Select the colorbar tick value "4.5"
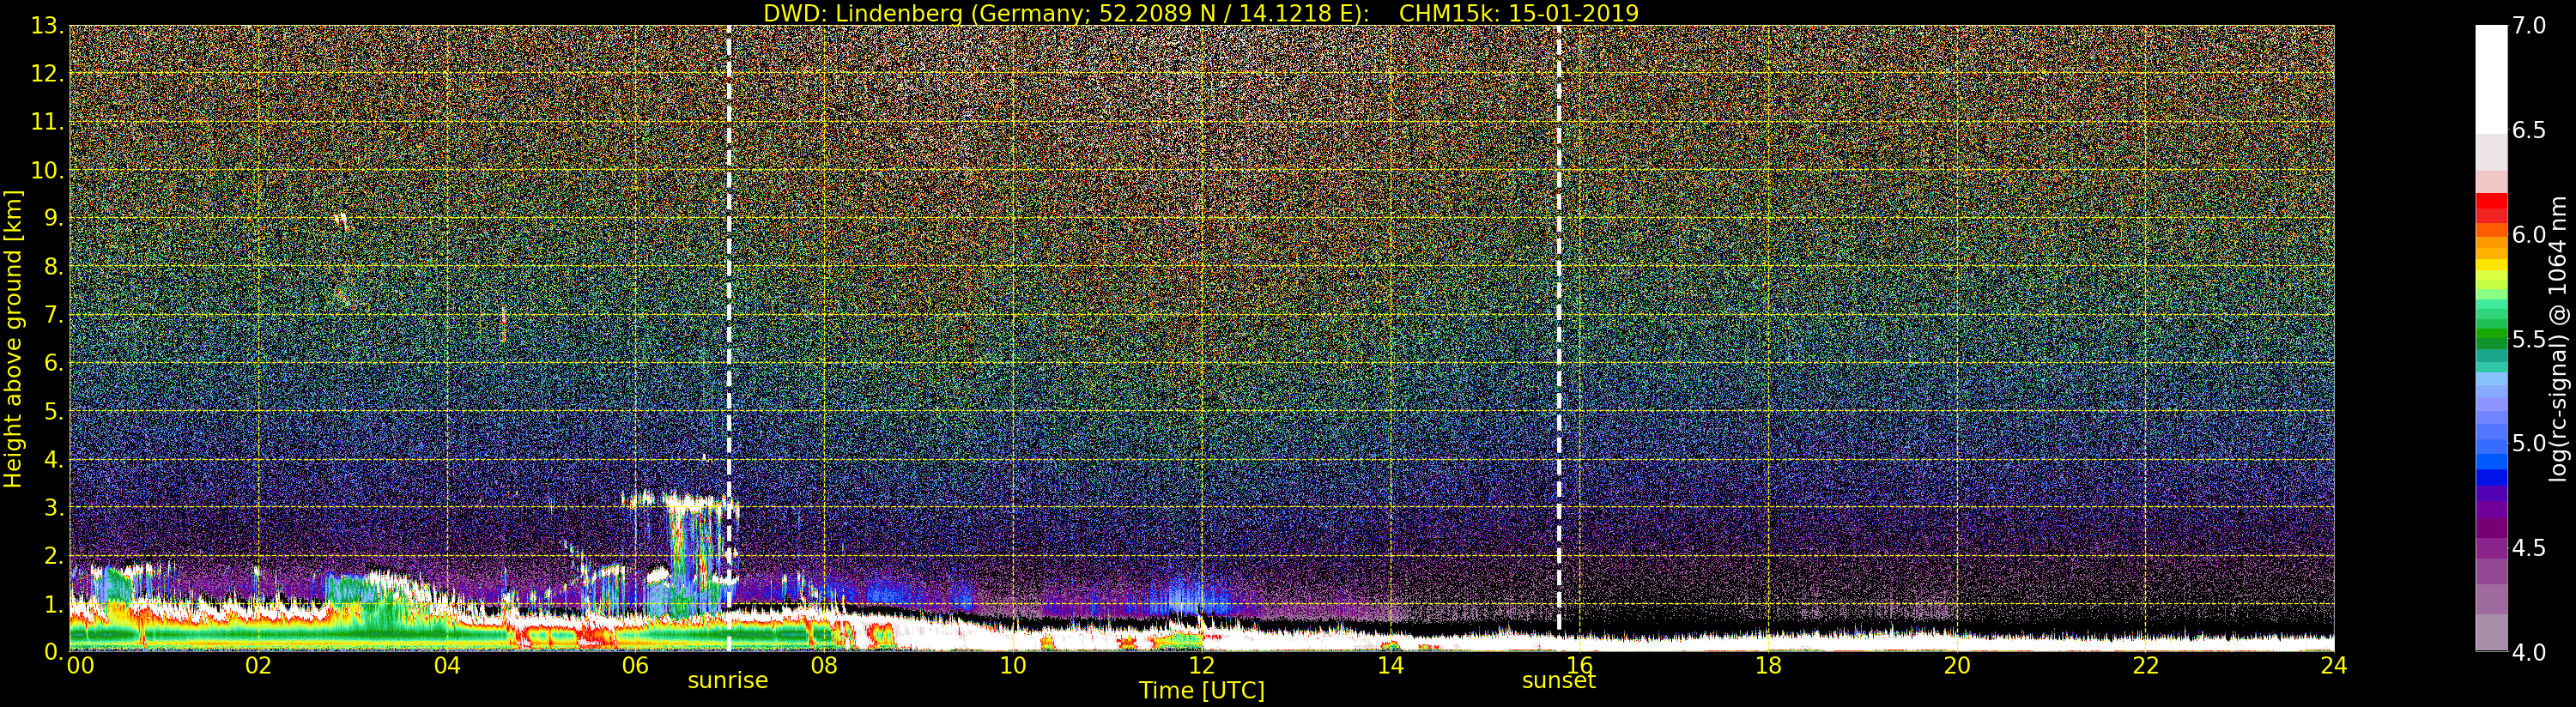The height and width of the screenshot is (707, 2576). [x=2530, y=548]
